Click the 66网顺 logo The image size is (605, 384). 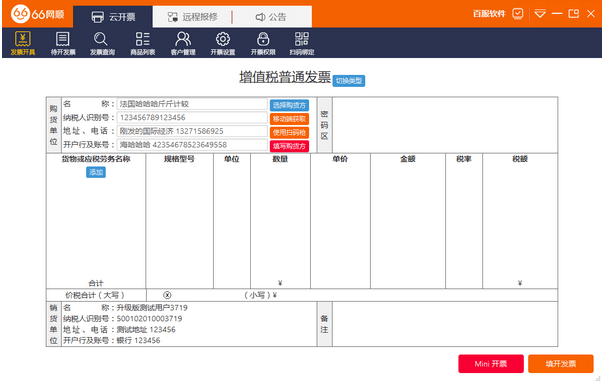(37, 14)
